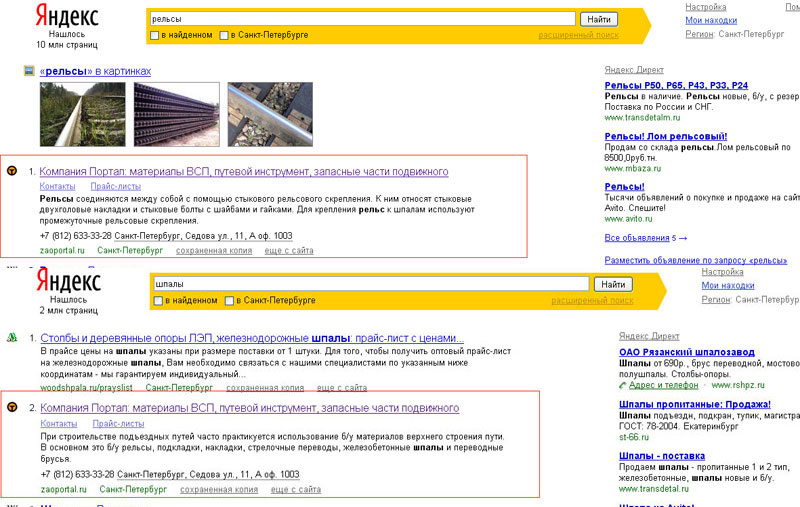Expand 'еще с сайта' under the woodshpala result
The height and width of the screenshot is (507, 800).
[341, 388]
